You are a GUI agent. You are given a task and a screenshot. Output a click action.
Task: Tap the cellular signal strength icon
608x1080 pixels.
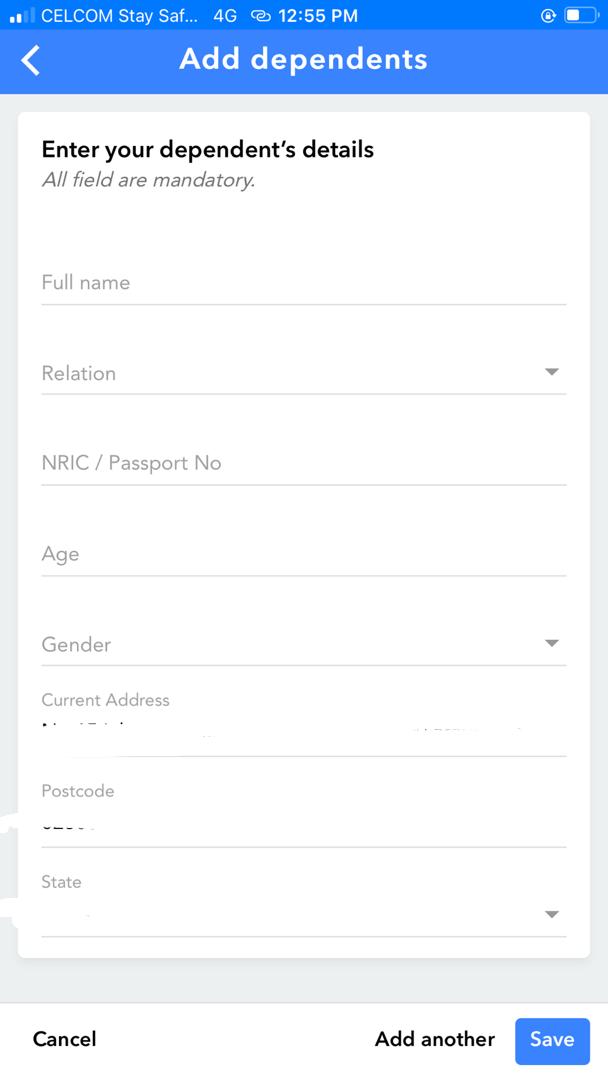[x=21, y=16]
